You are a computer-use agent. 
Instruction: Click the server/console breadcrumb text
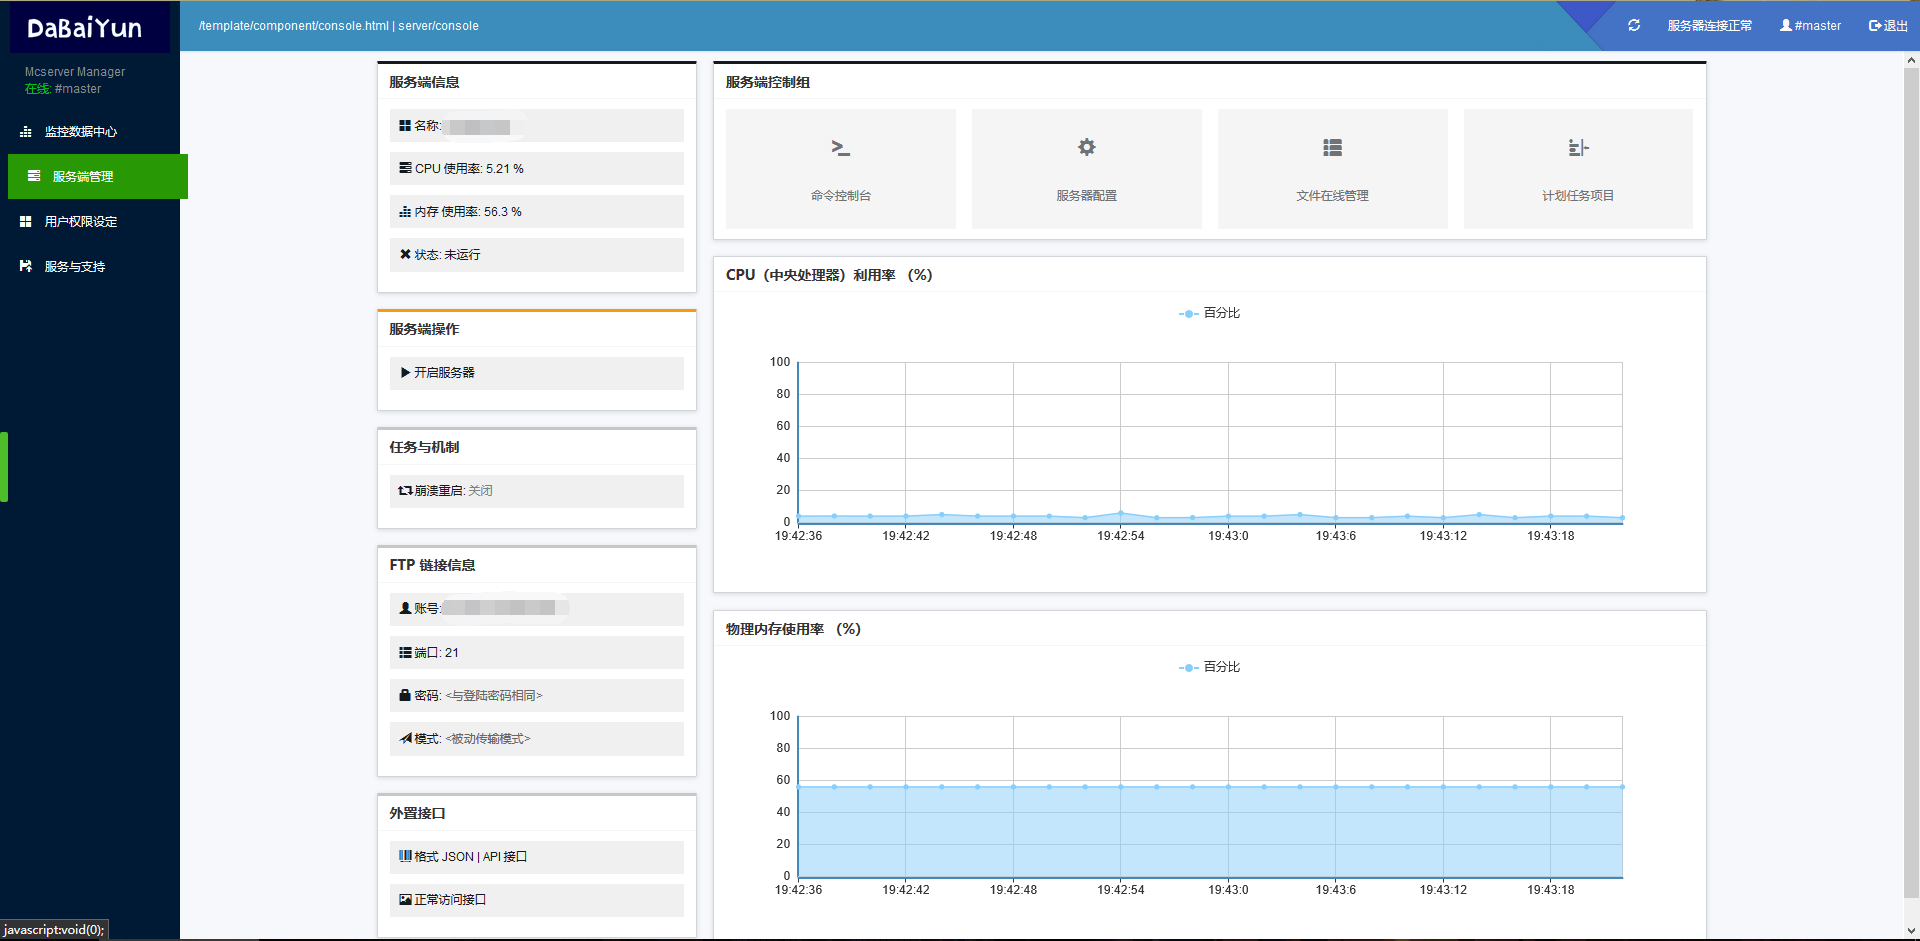438,26
